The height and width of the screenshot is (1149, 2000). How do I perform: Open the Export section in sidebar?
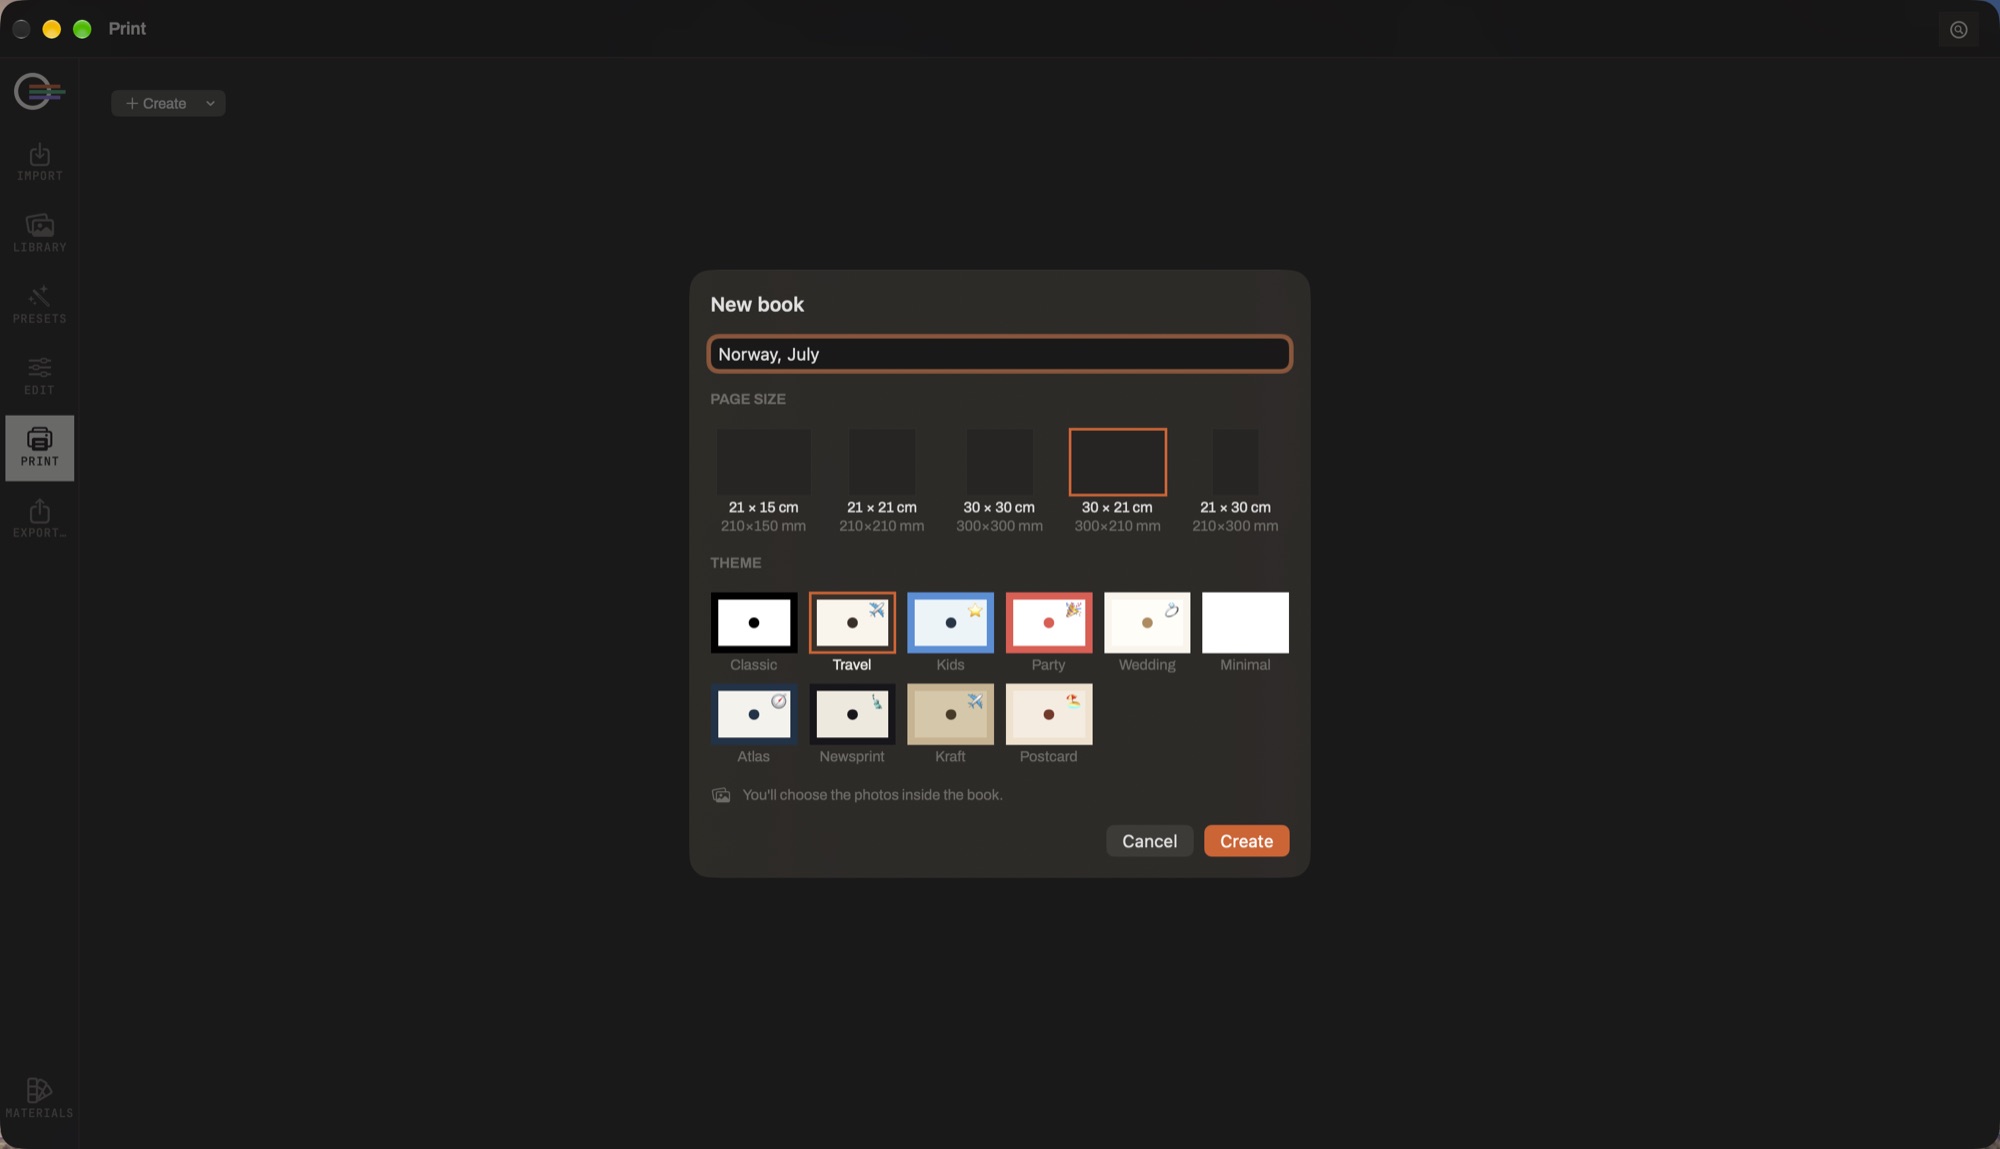pyautogui.click(x=39, y=519)
